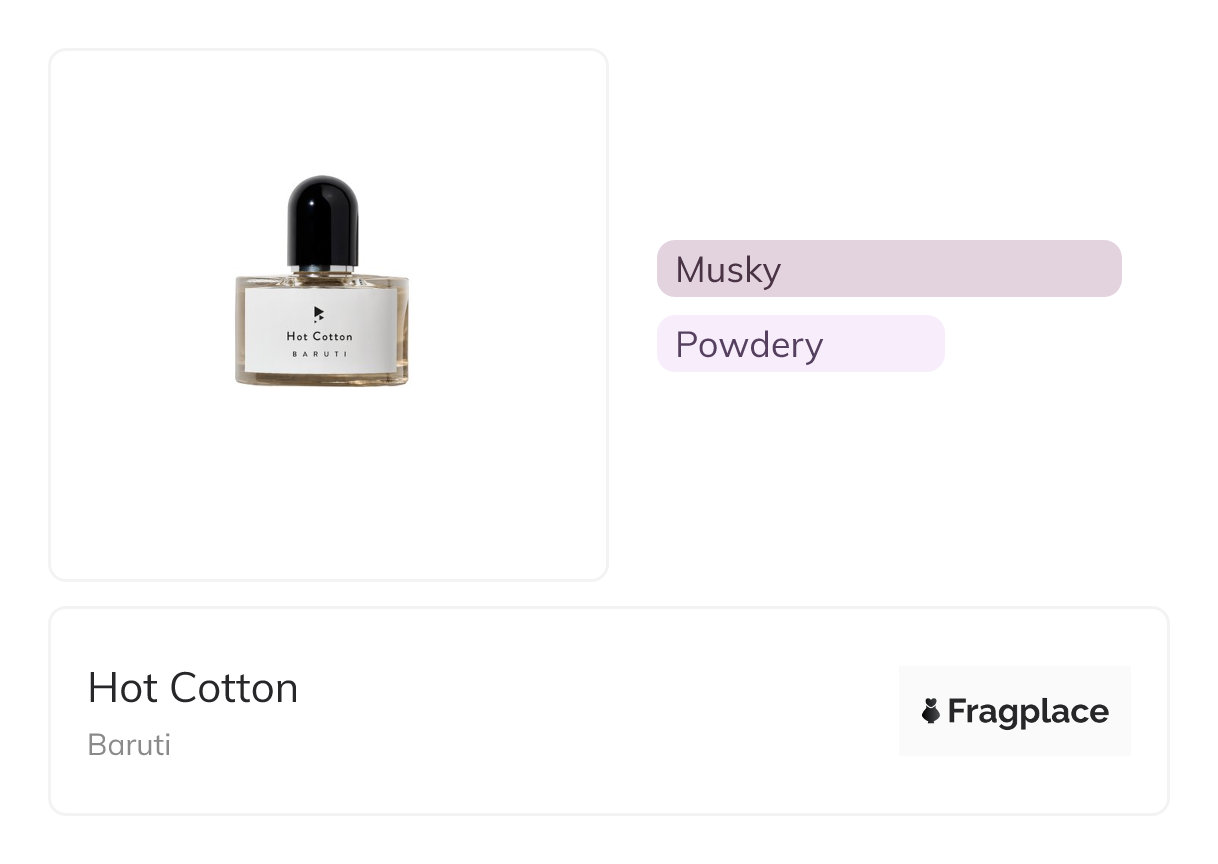Click the word "Powdery" in the tag

coord(749,345)
